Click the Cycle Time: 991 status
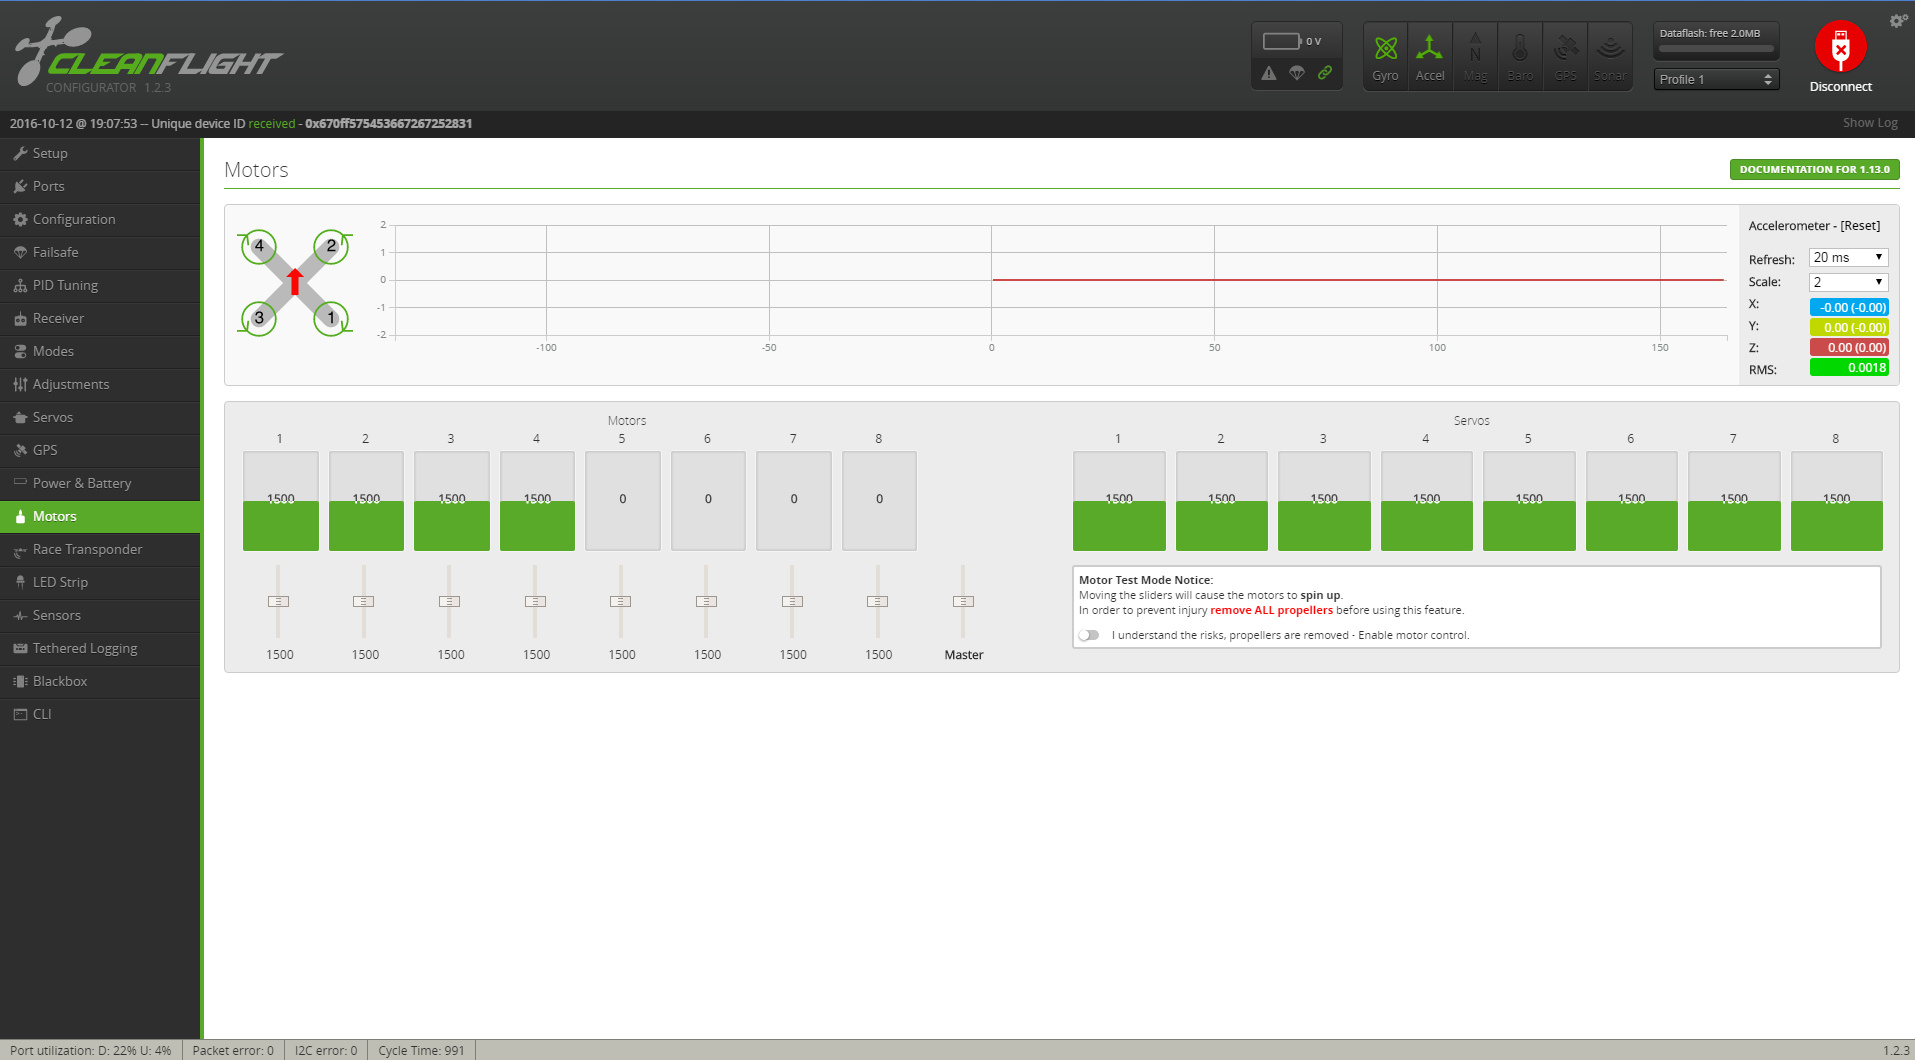Image resolution: width=1915 pixels, height=1060 pixels. pos(421,1050)
